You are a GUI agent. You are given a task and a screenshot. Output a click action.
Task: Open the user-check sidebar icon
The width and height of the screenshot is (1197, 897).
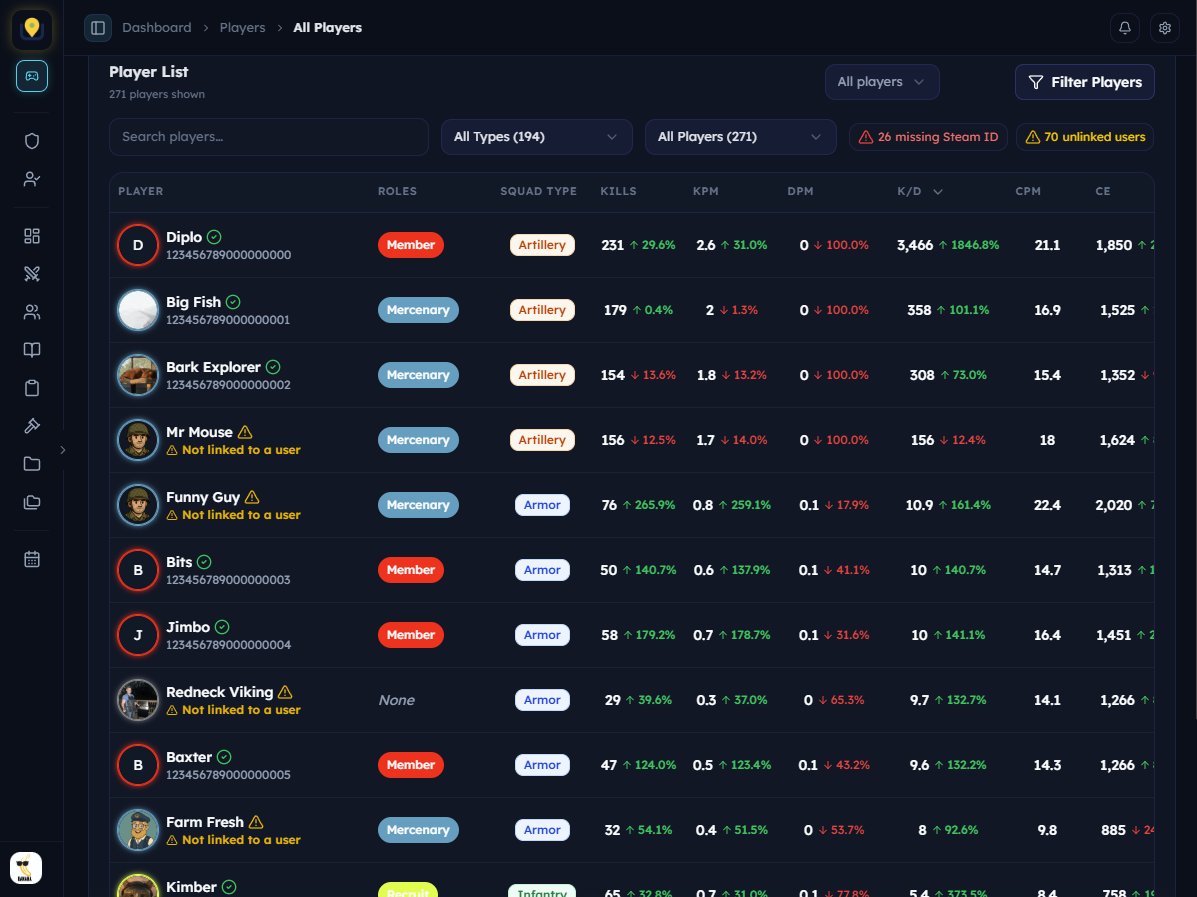click(31, 179)
